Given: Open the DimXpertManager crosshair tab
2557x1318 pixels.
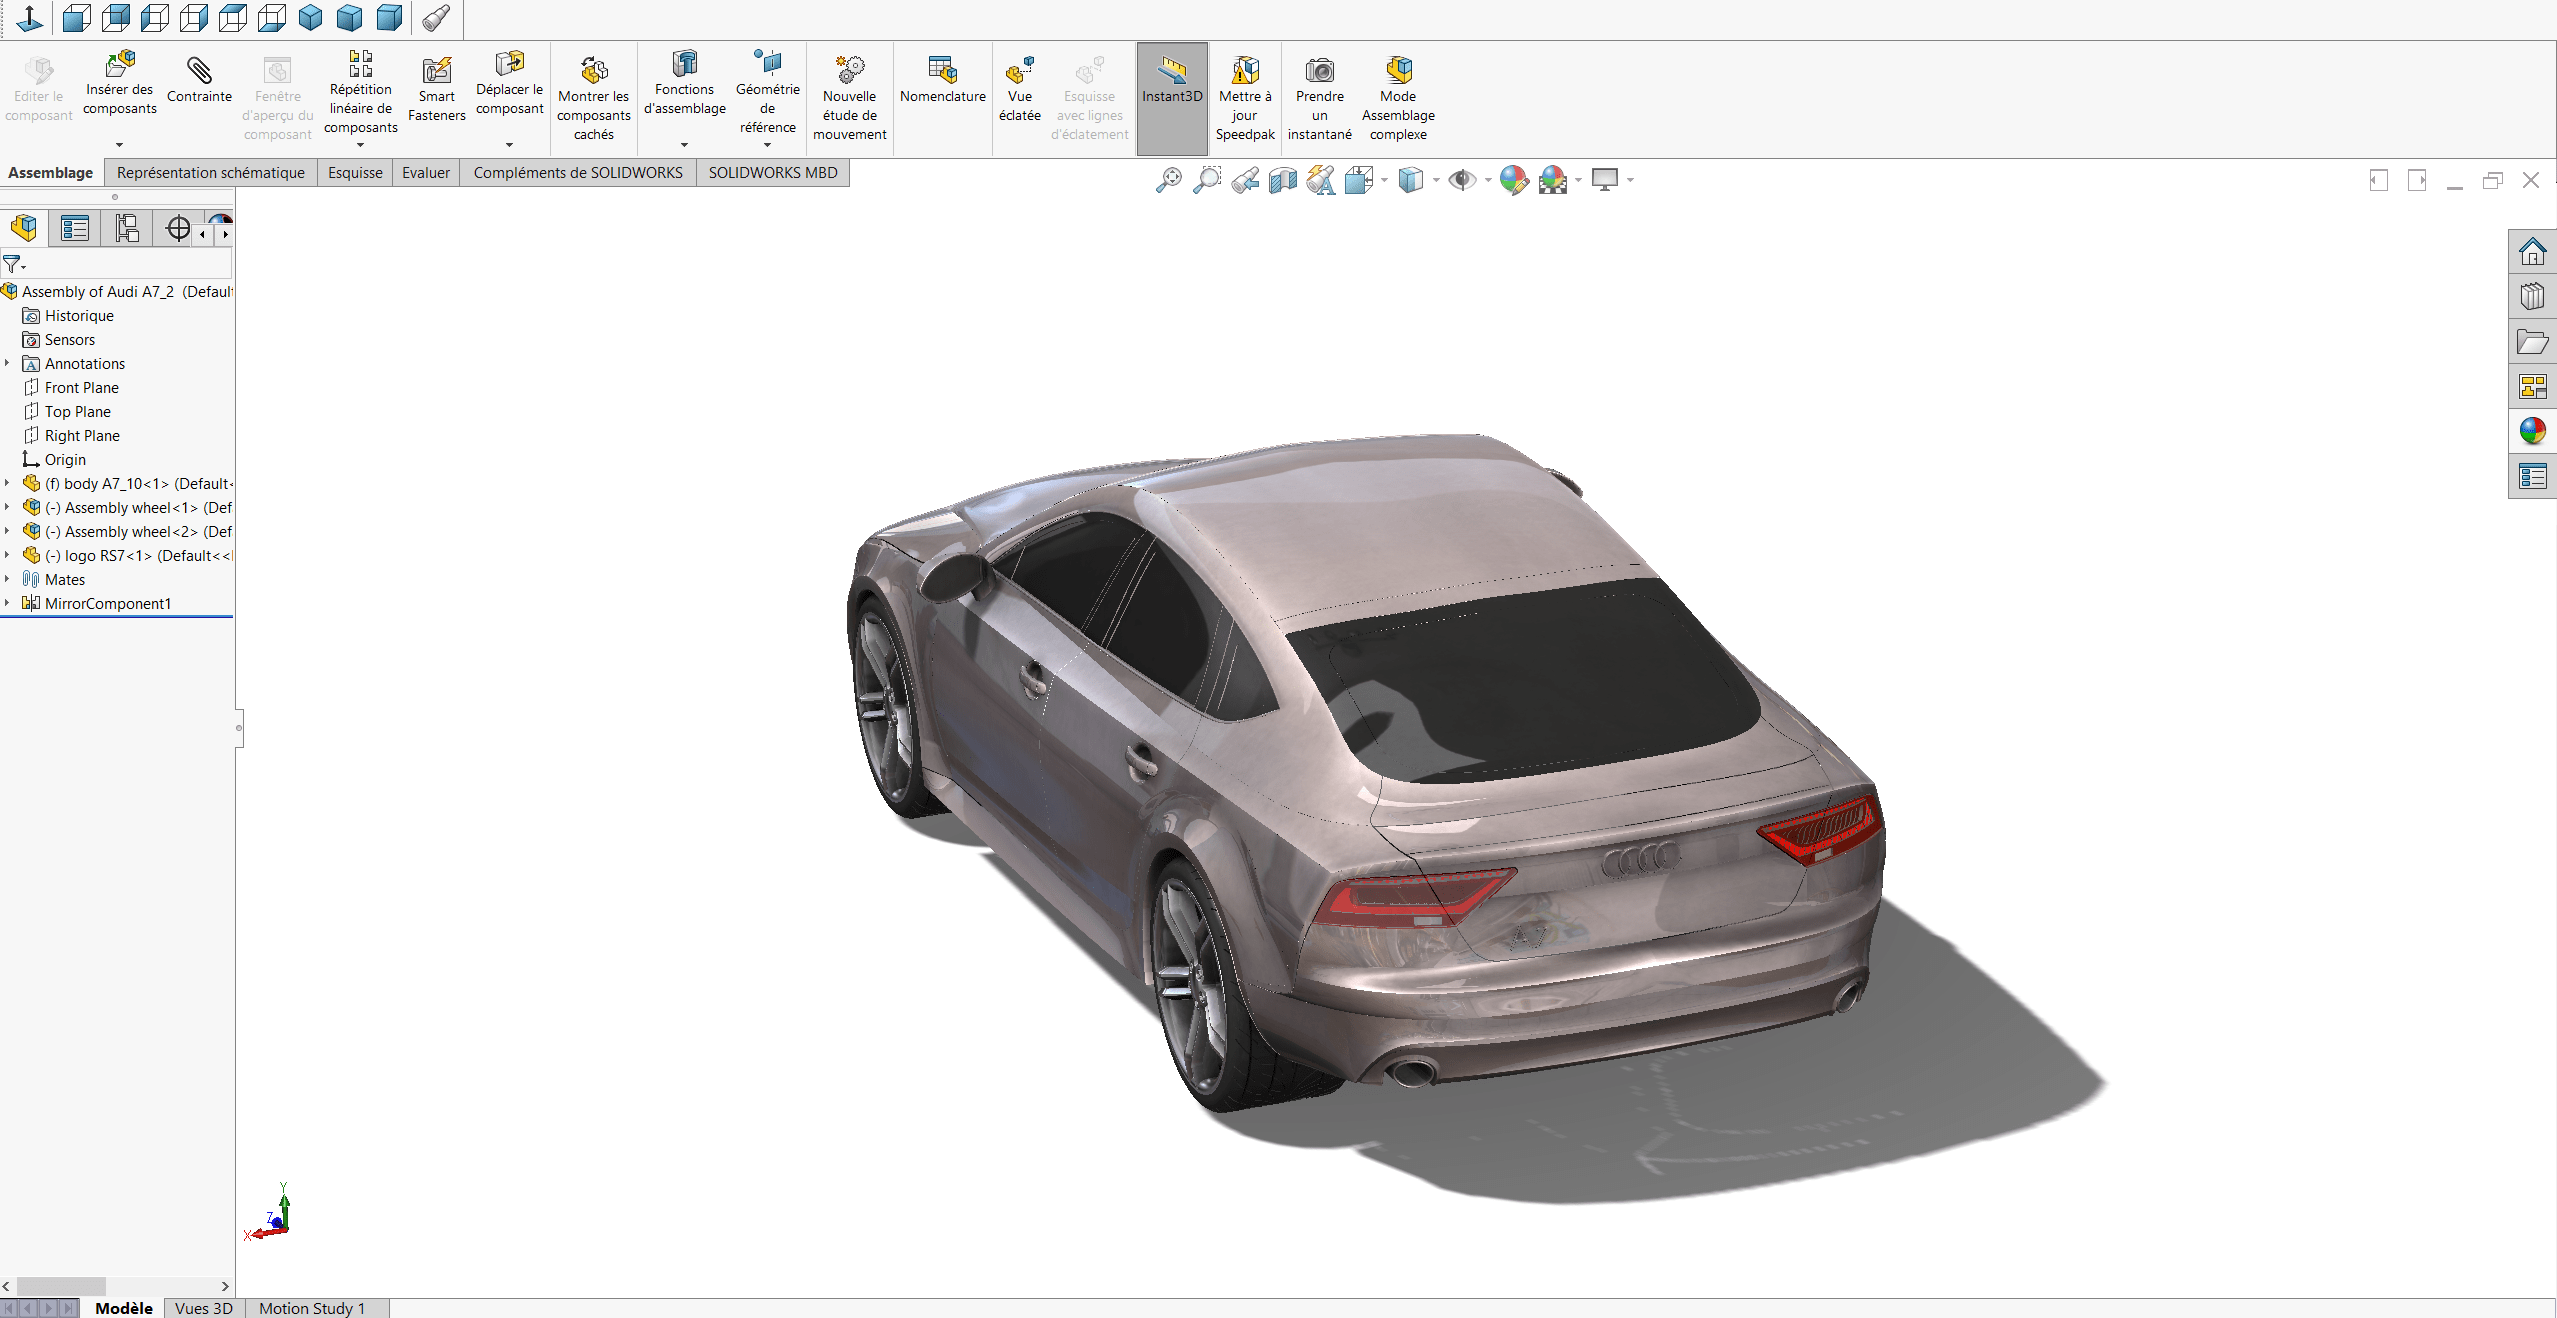Looking at the screenshot, I should click(x=178, y=228).
